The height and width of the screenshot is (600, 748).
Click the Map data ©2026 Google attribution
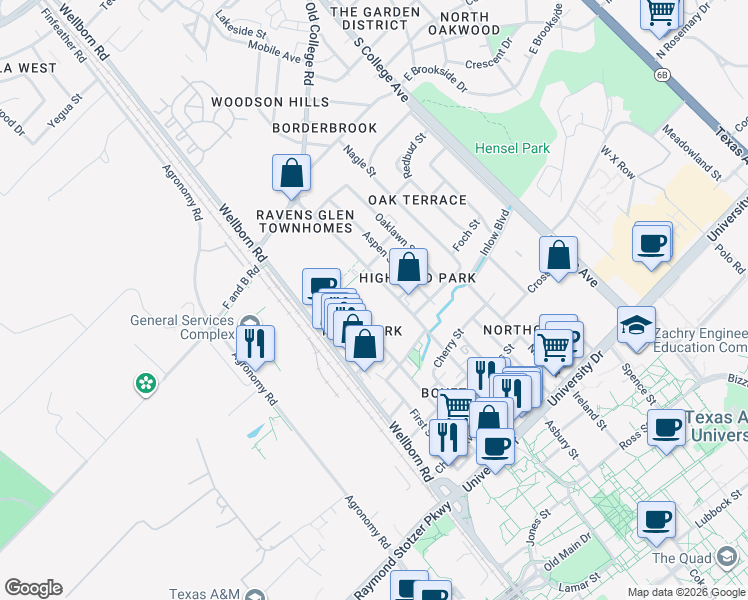point(687,593)
